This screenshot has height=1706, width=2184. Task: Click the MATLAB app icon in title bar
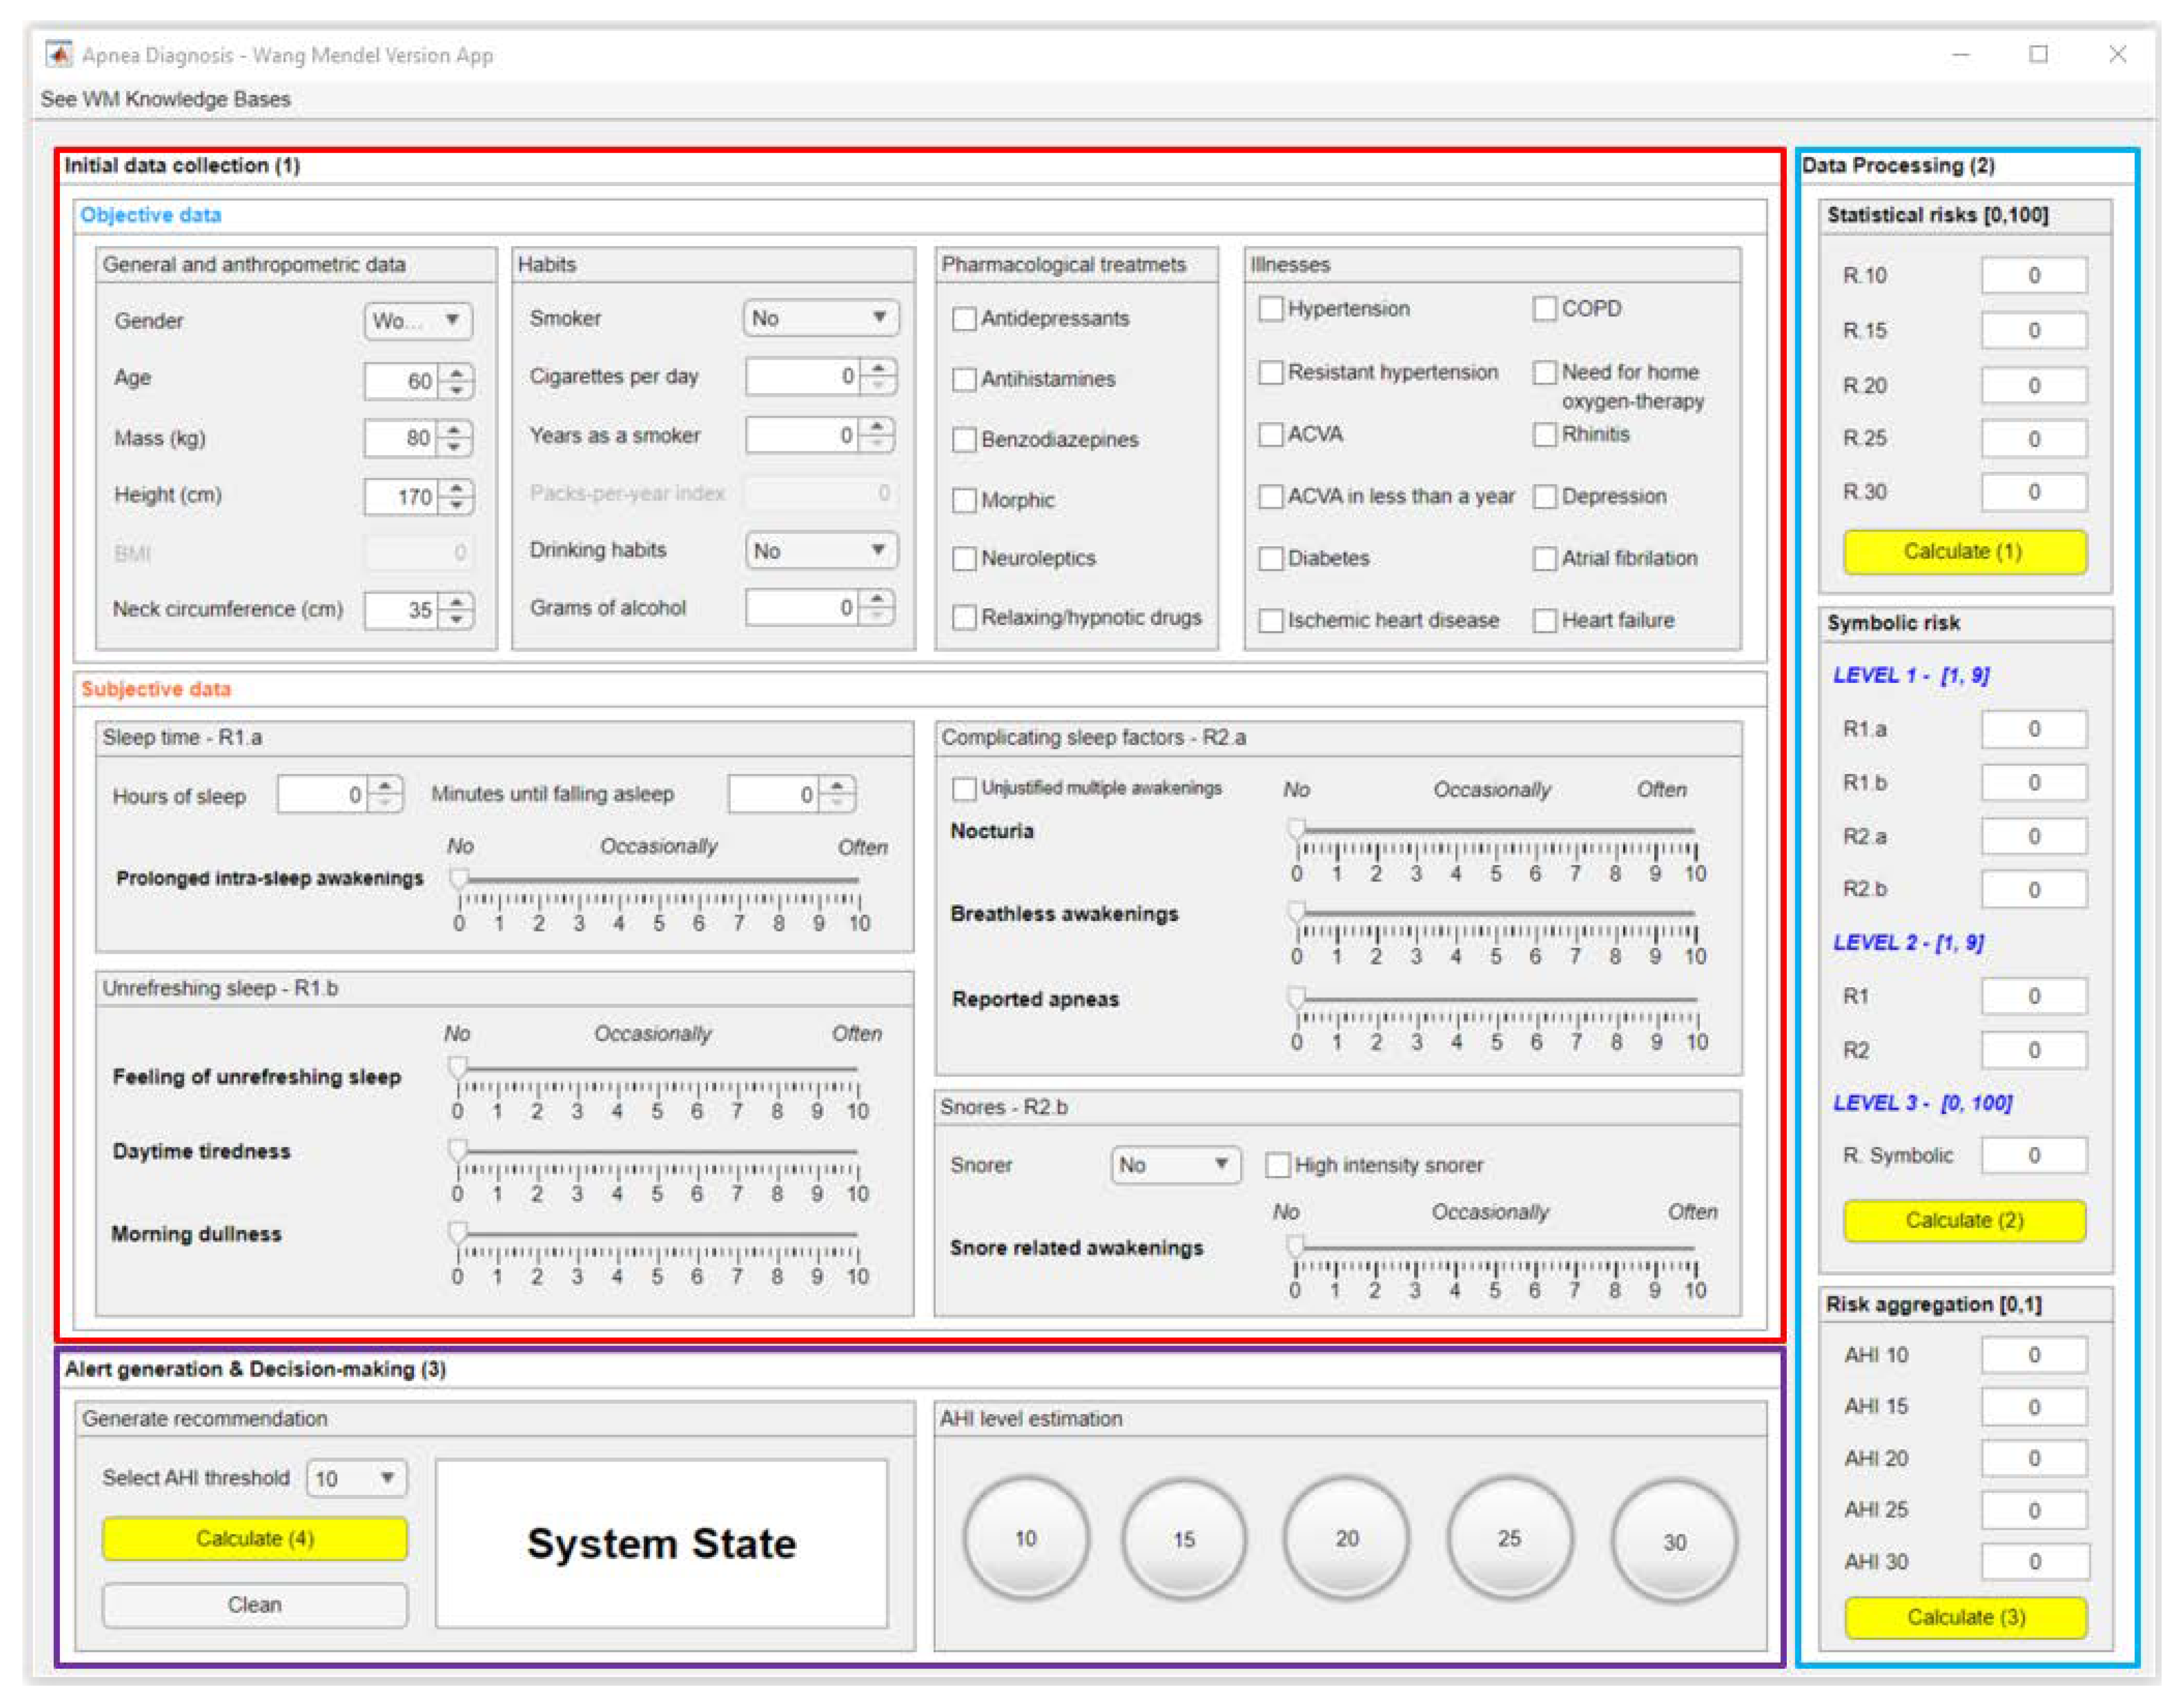(x=59, y=54)
